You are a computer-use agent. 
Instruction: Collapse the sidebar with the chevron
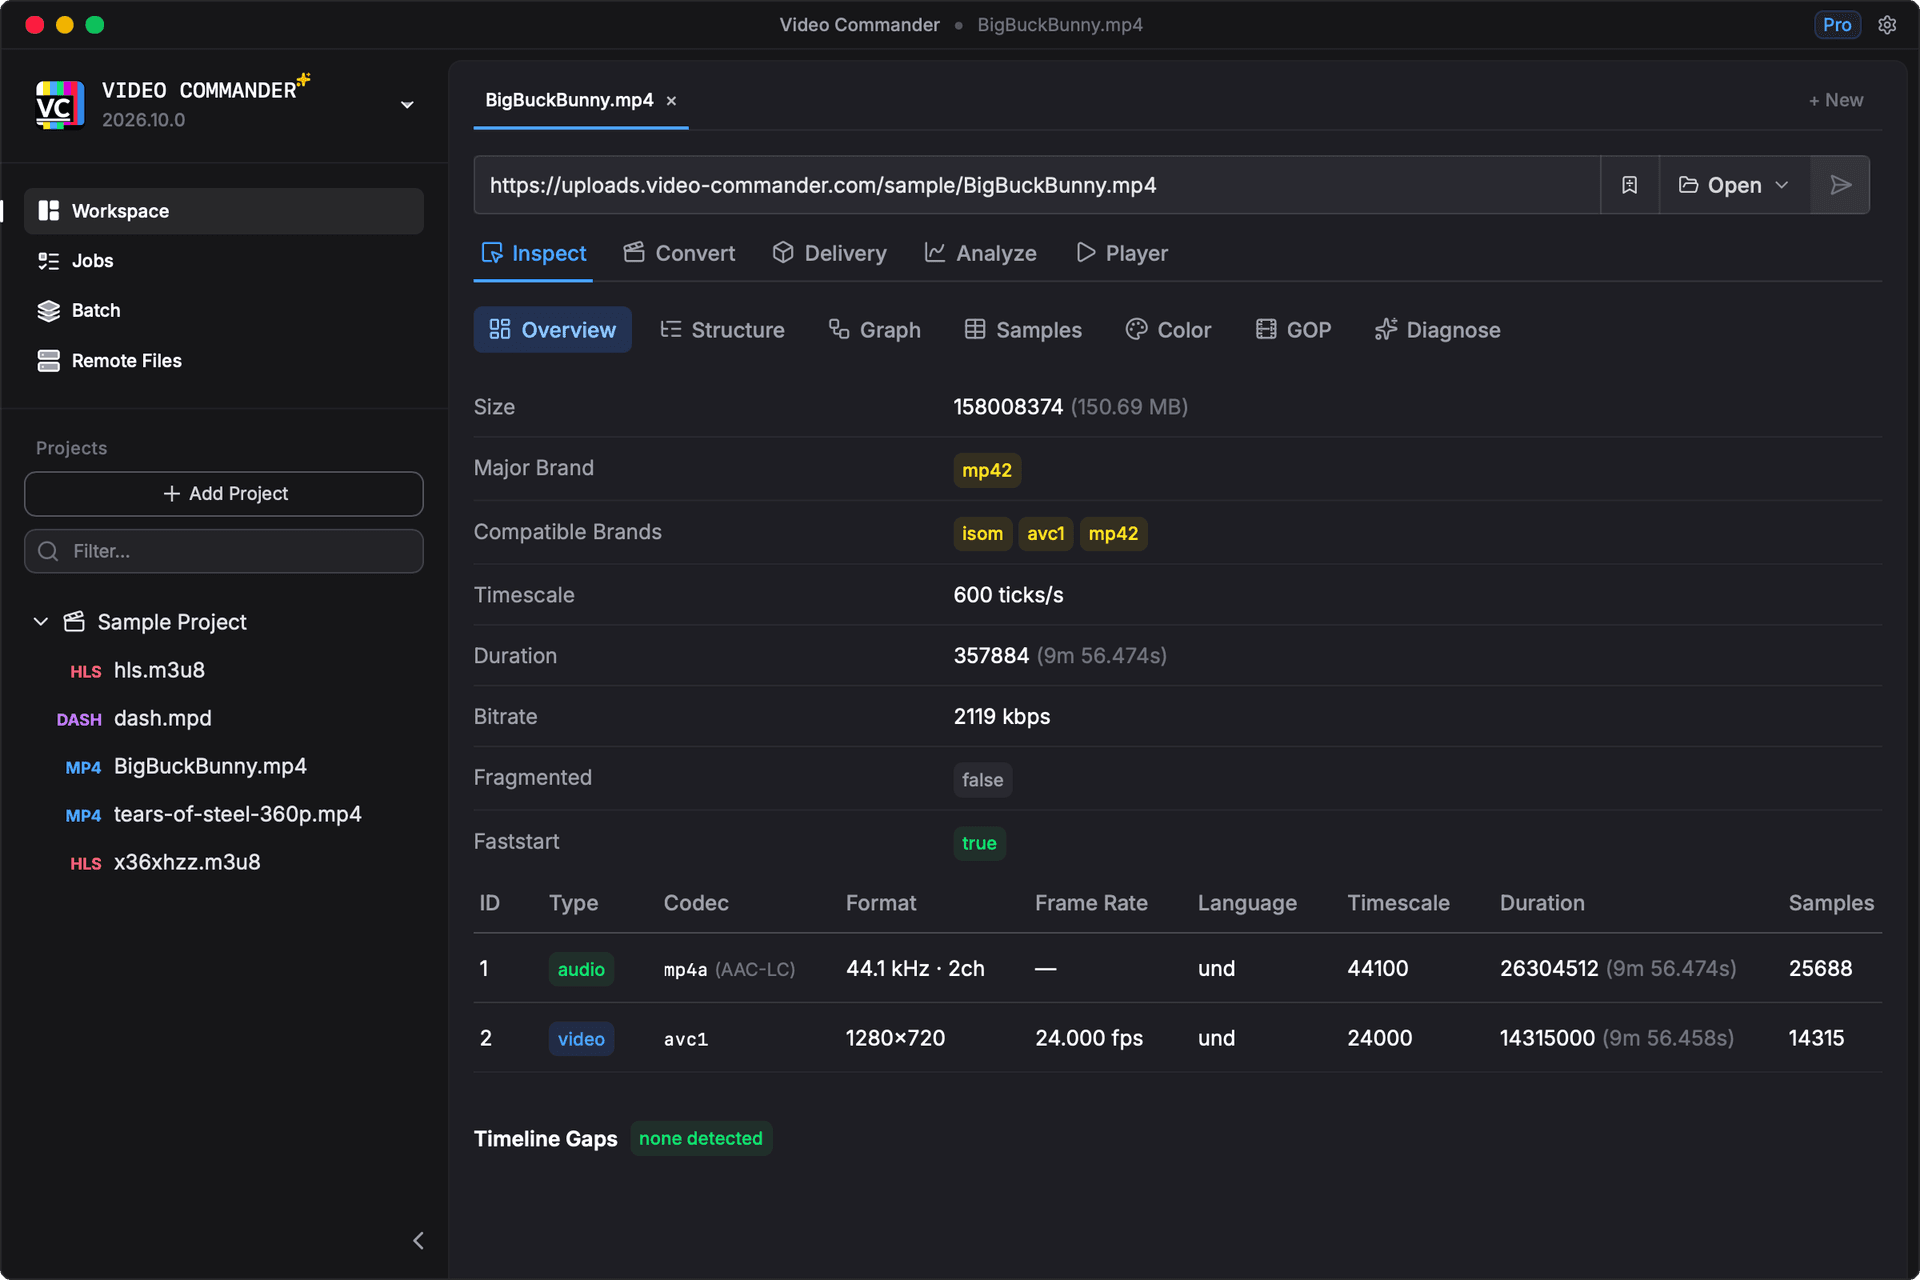418,1241
